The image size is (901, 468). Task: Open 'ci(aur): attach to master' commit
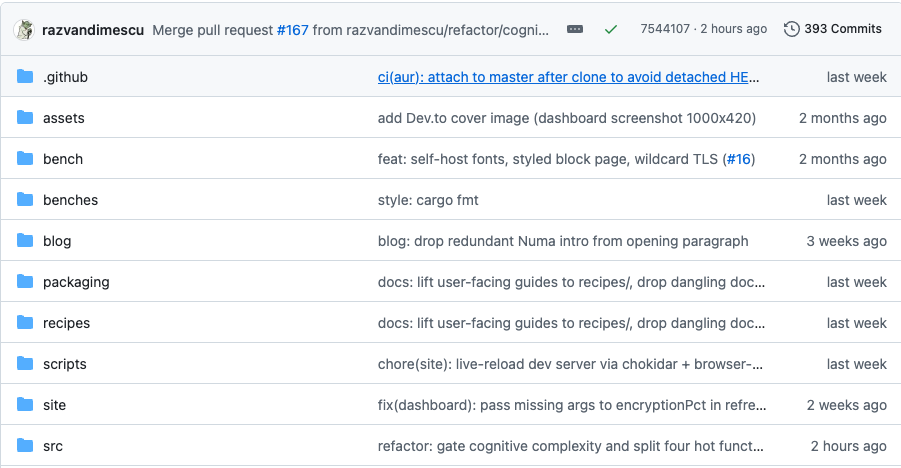(x=568, y=77)
